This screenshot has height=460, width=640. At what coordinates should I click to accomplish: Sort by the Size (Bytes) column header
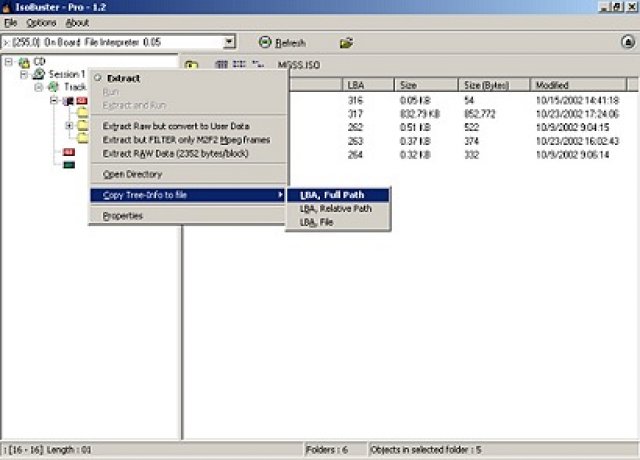pos(494,85)
